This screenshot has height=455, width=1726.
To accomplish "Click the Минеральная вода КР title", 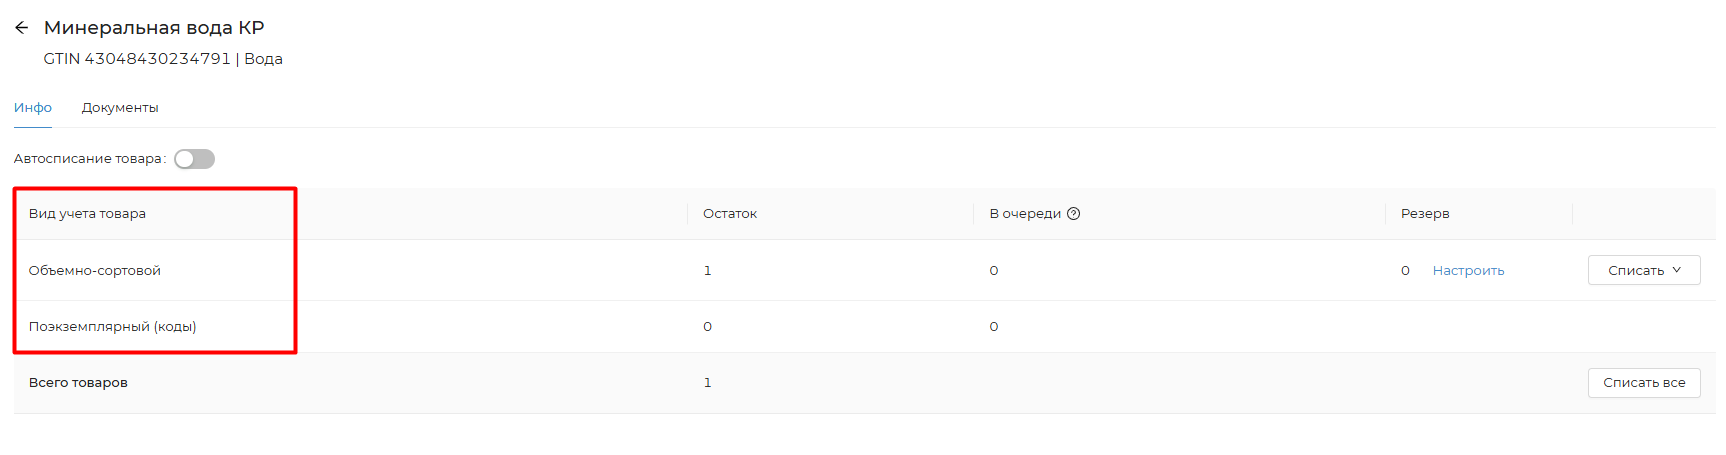I will click(x=154, y=28).
